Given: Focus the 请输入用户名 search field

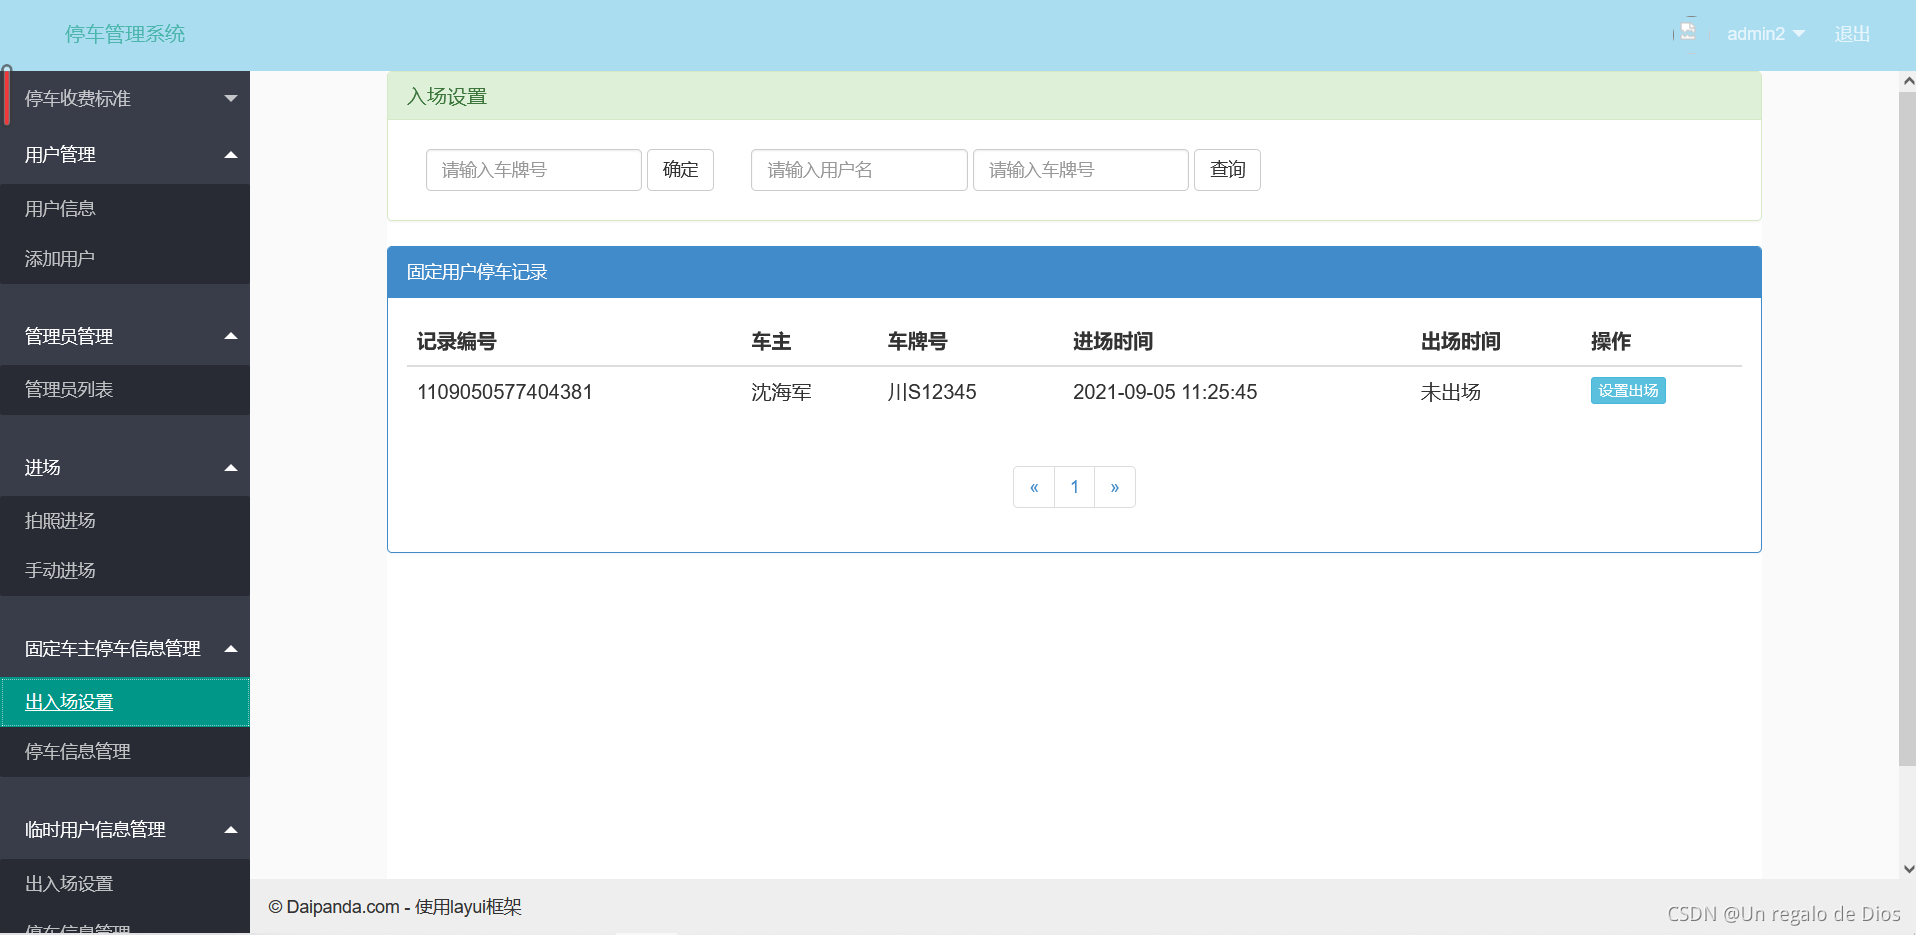Looking at the screenshot, I should 859,170.
